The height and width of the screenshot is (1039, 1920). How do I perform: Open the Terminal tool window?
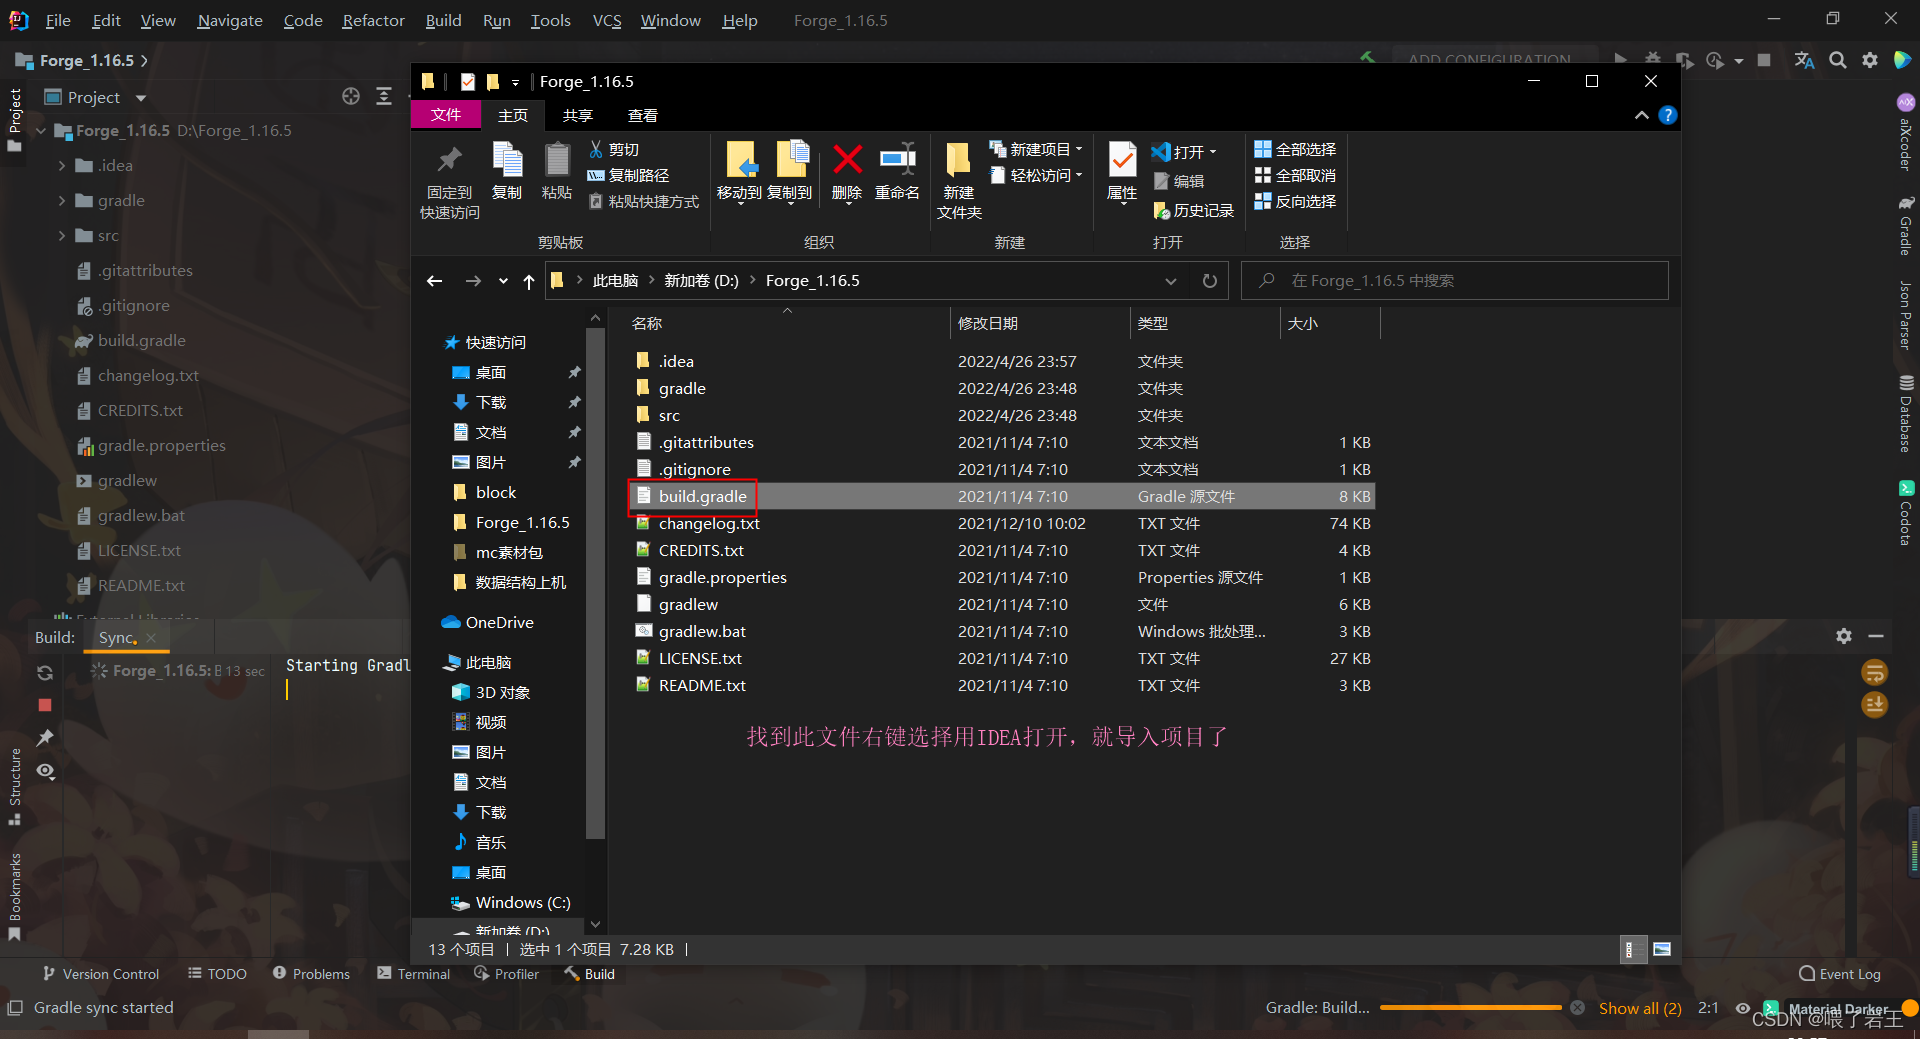tap(414, 974)
